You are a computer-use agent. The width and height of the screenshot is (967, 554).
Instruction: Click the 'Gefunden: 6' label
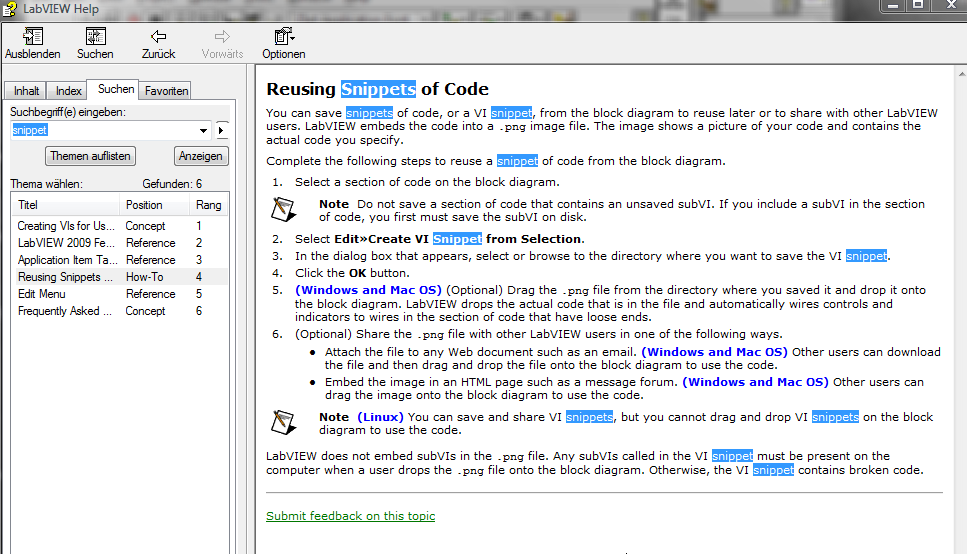pos(172,184)
